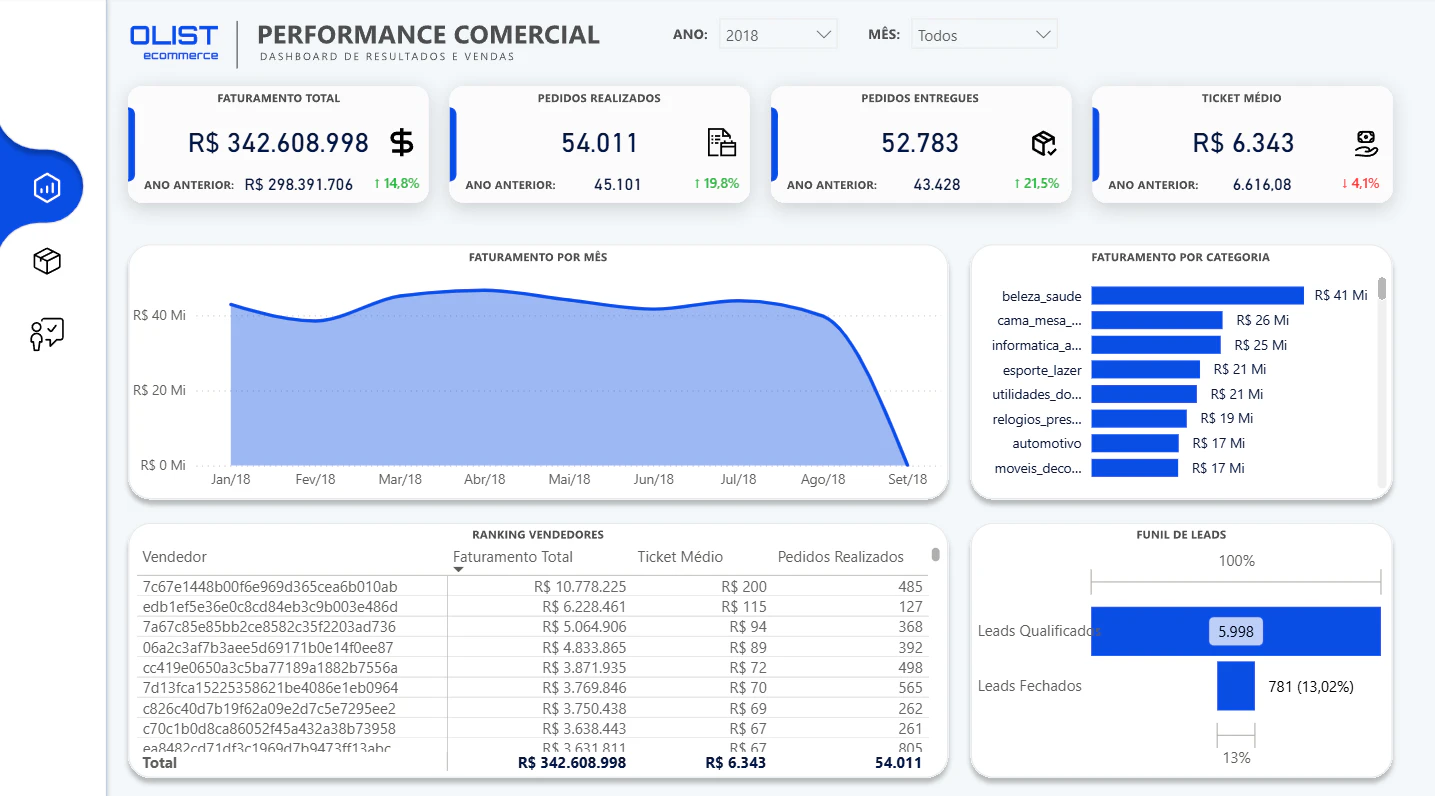Select the informatica category bar
This screenshot has height=796, width=1435.
click(1156, 345)
